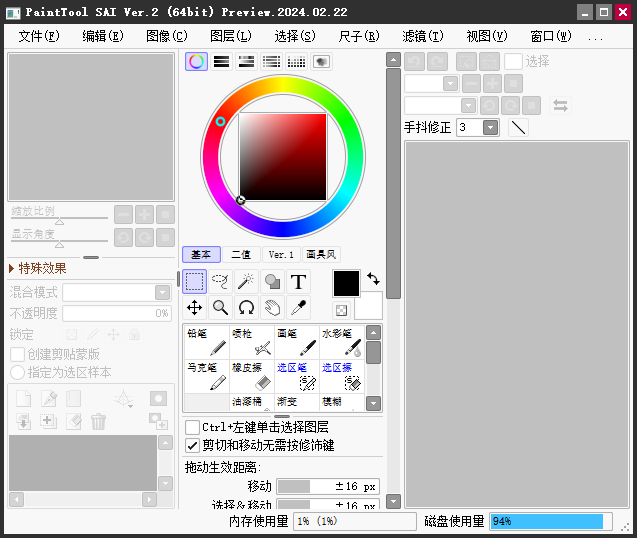Image resolution: width=637 pixels, height=538 pixels.
Task: Click the tool panel scroll down arrow
Action: pyautogui.click(x=393, y=501)
